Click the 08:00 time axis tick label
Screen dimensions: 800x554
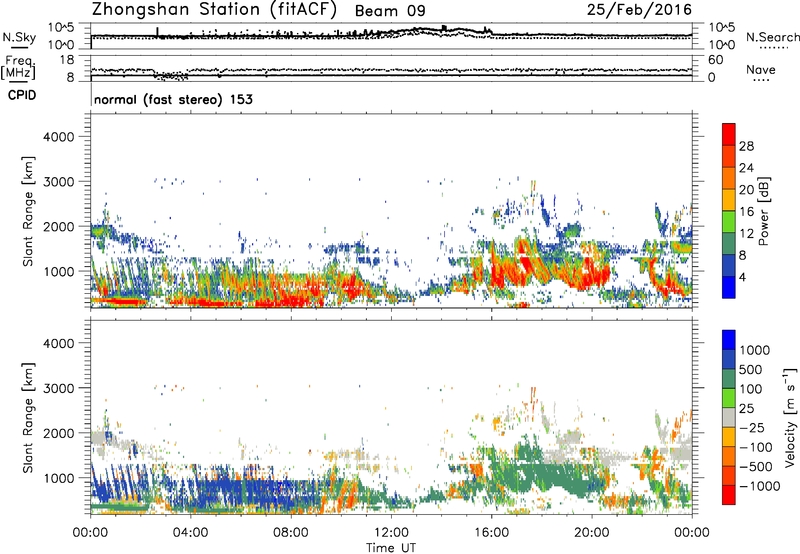291,533
